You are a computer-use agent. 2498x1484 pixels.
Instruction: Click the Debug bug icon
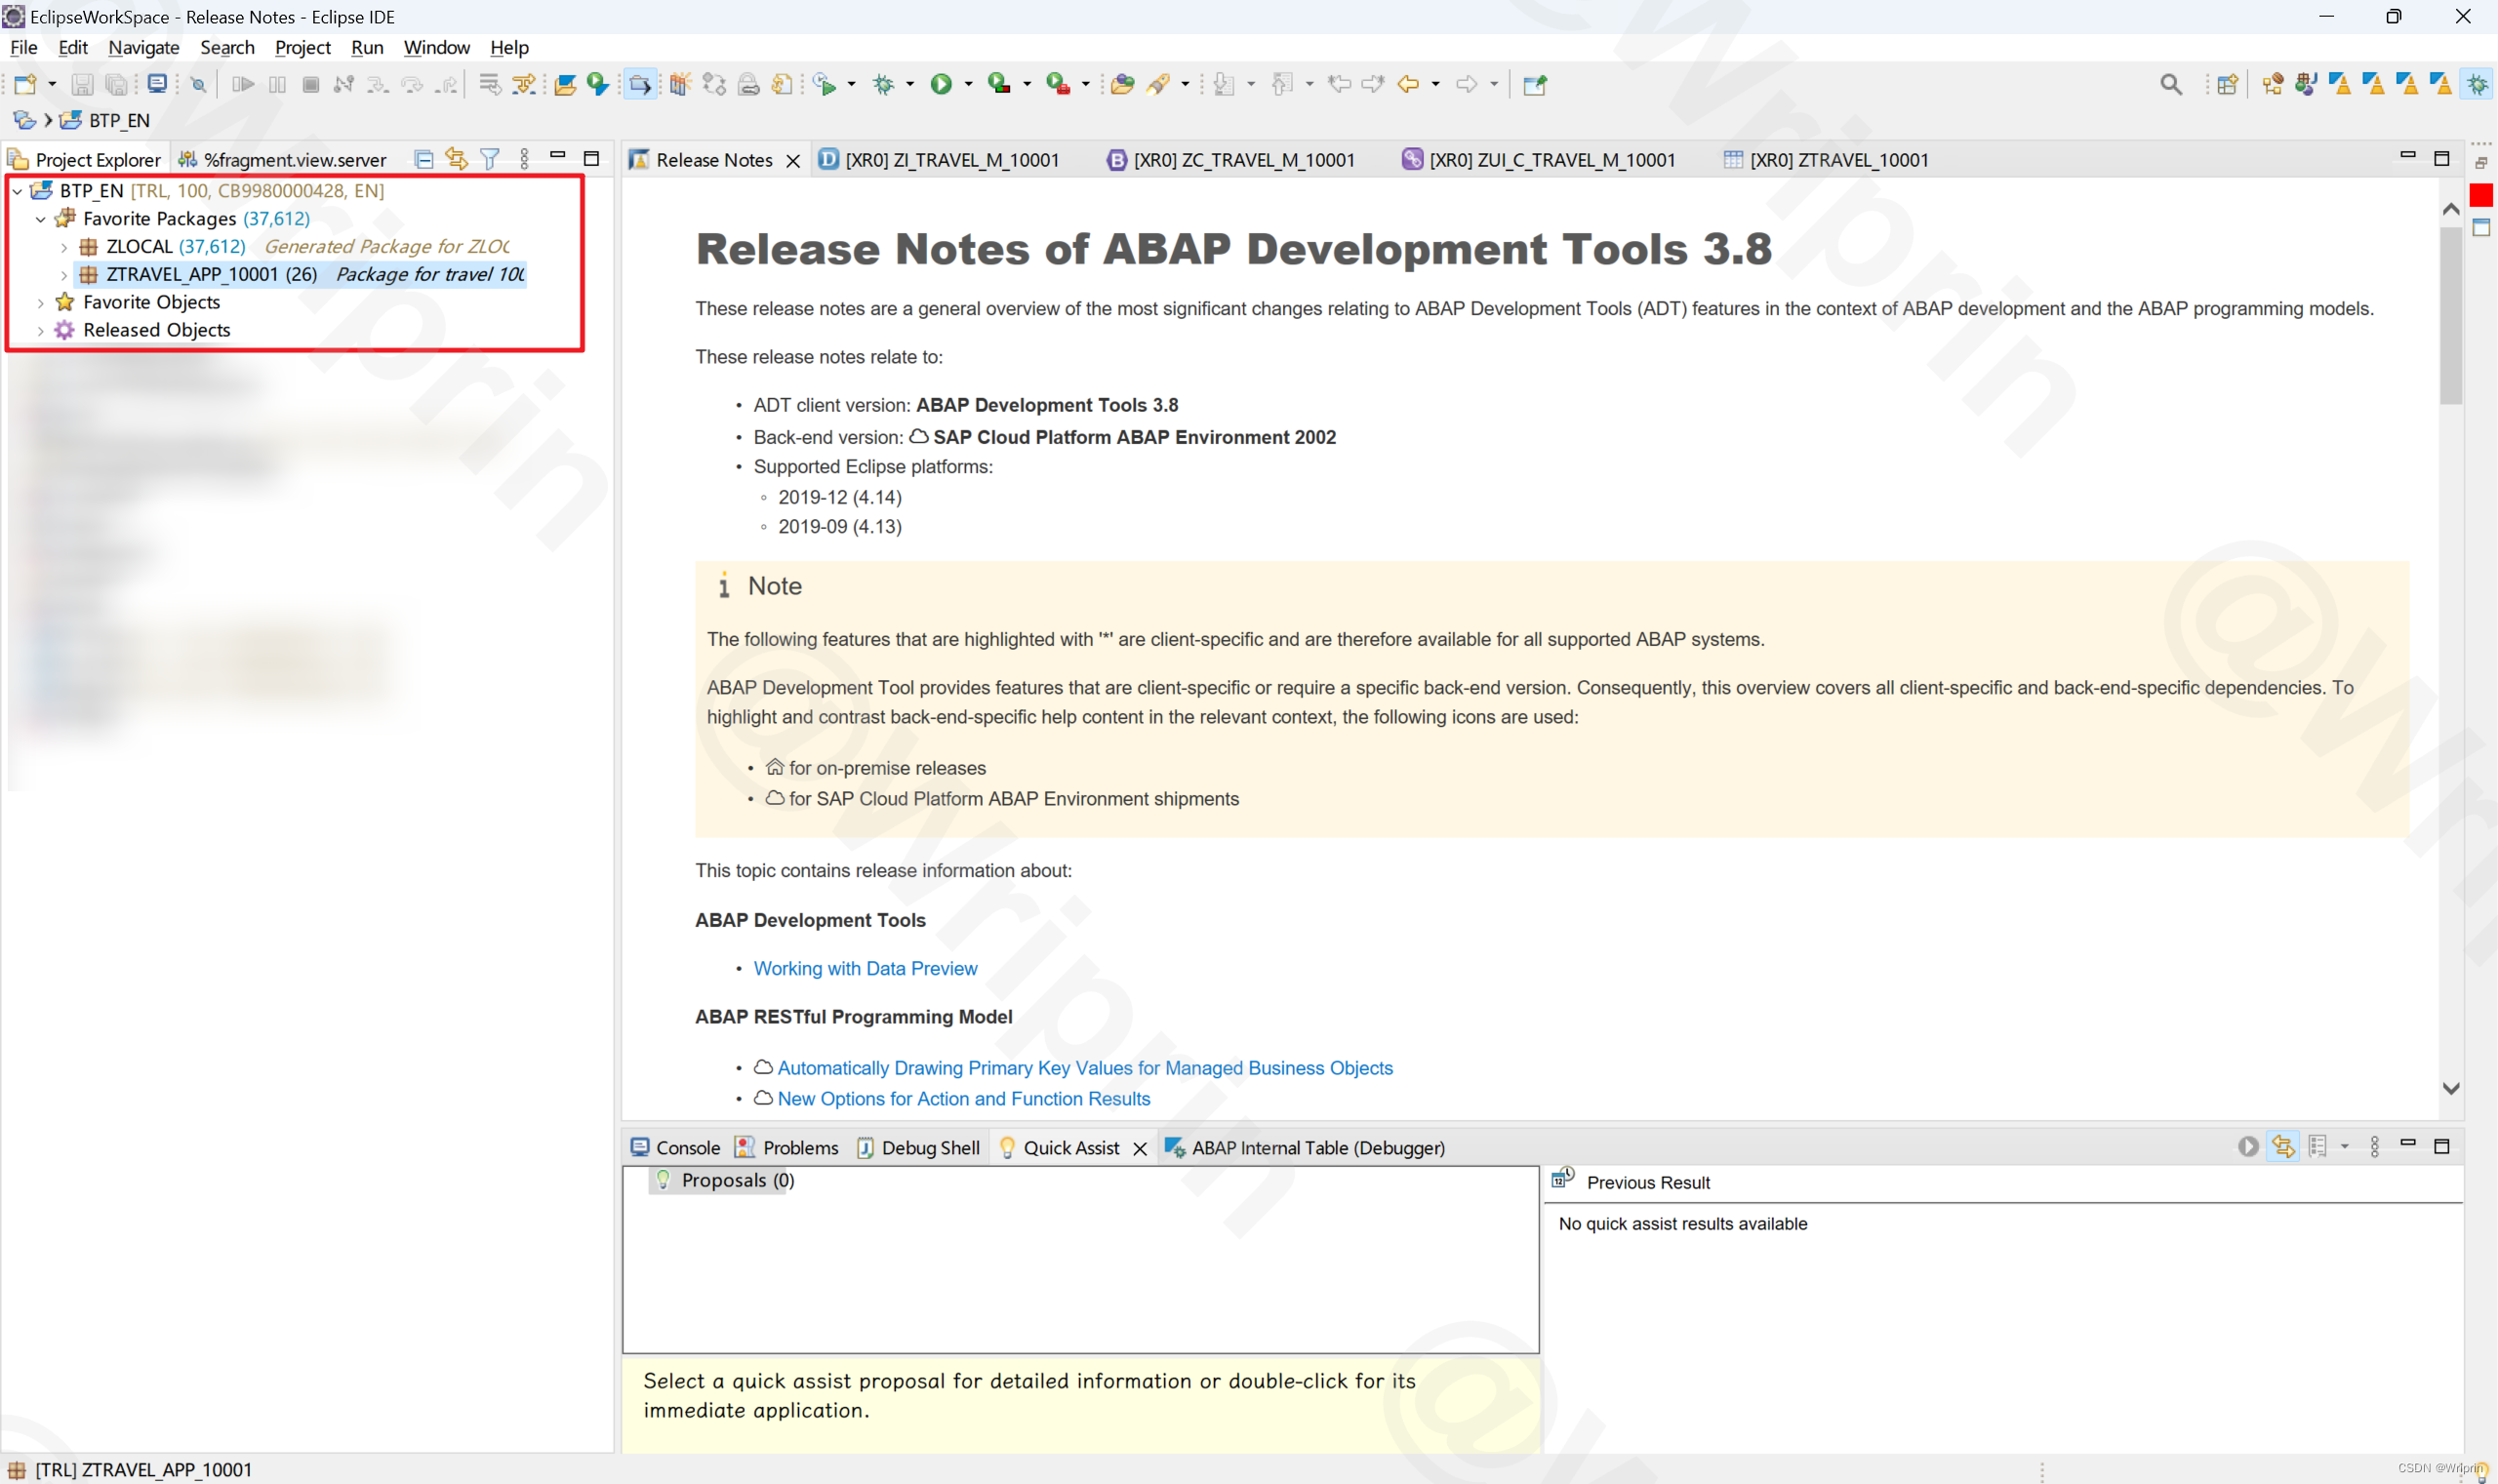click(x=883, y=84)
